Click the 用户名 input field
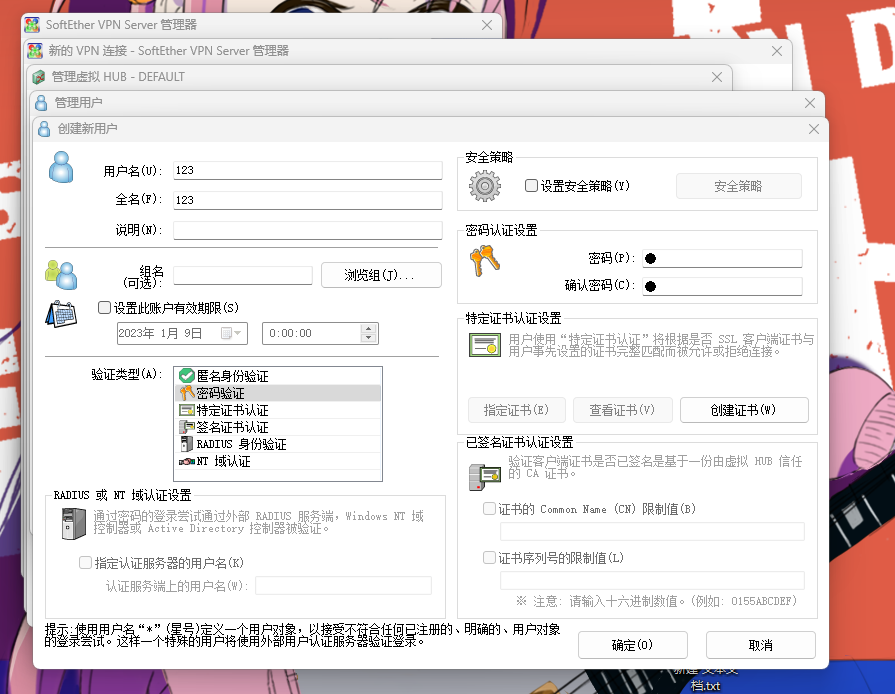This screenshot has height=694, width=895. coord(308,170)
